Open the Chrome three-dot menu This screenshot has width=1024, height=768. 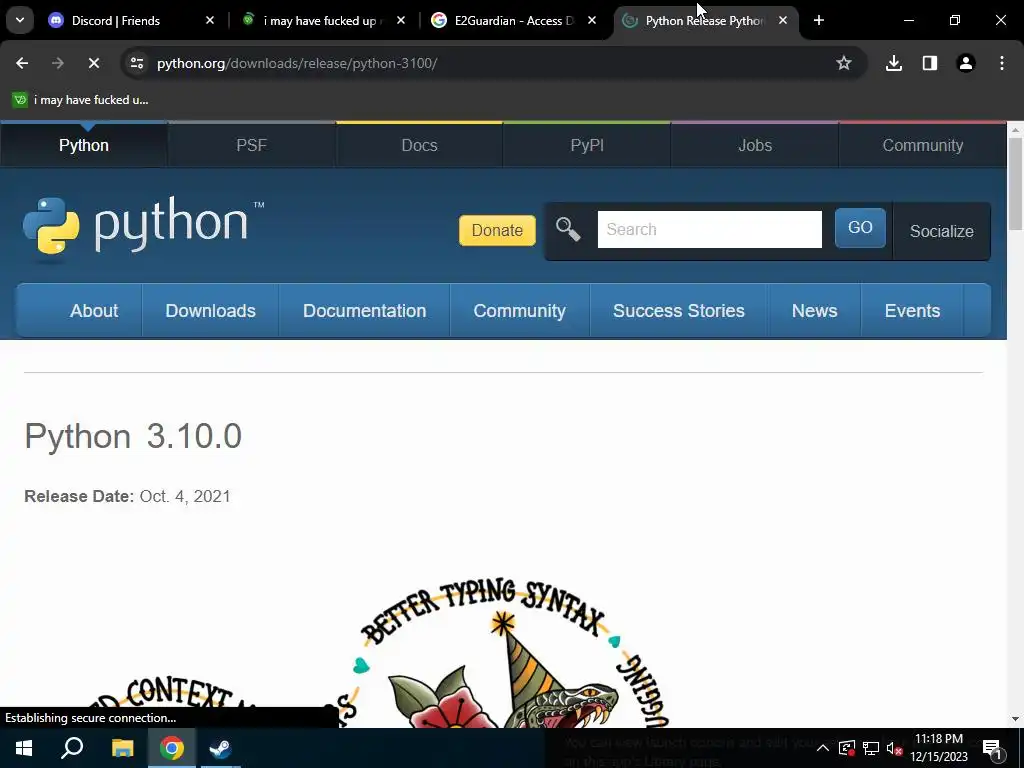(1002, 63)
